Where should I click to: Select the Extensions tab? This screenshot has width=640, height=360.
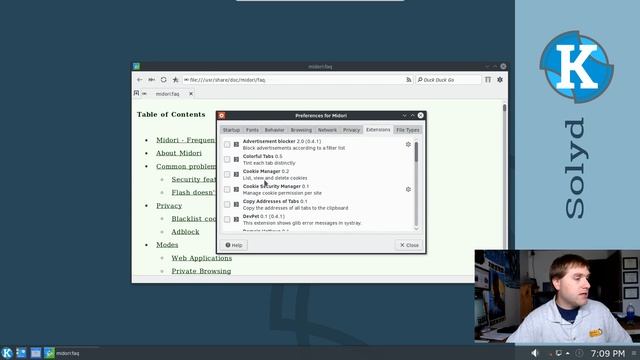pyautogui.click(x=378, y=130)
